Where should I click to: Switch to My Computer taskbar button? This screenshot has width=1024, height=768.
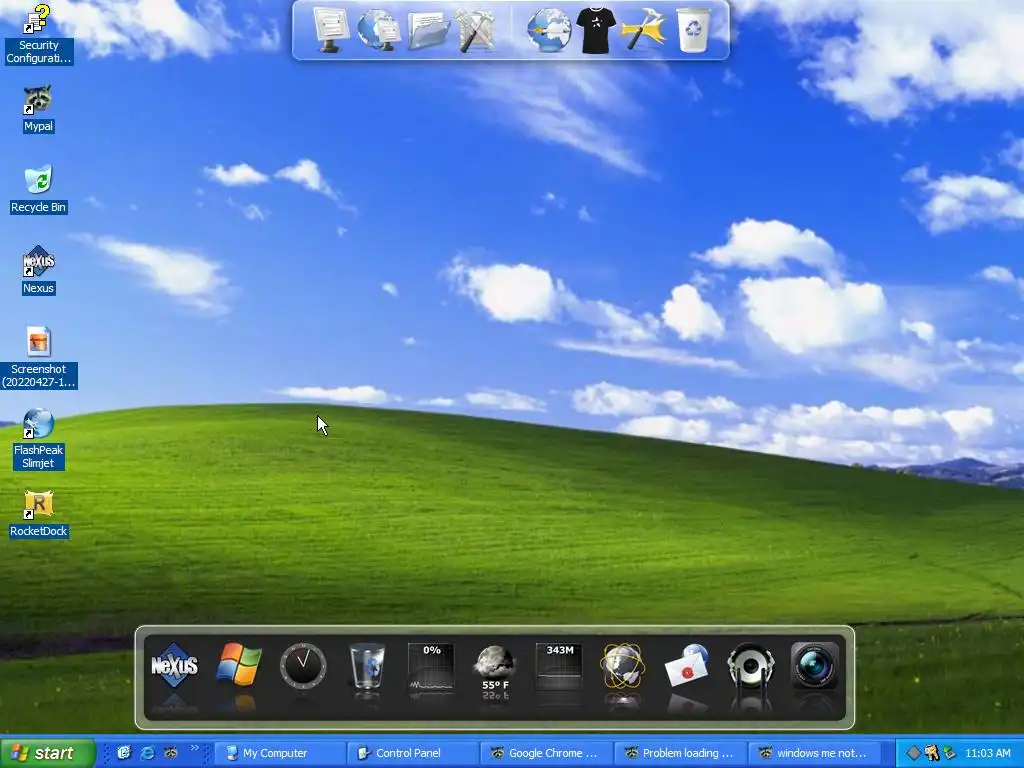point(279,753)
